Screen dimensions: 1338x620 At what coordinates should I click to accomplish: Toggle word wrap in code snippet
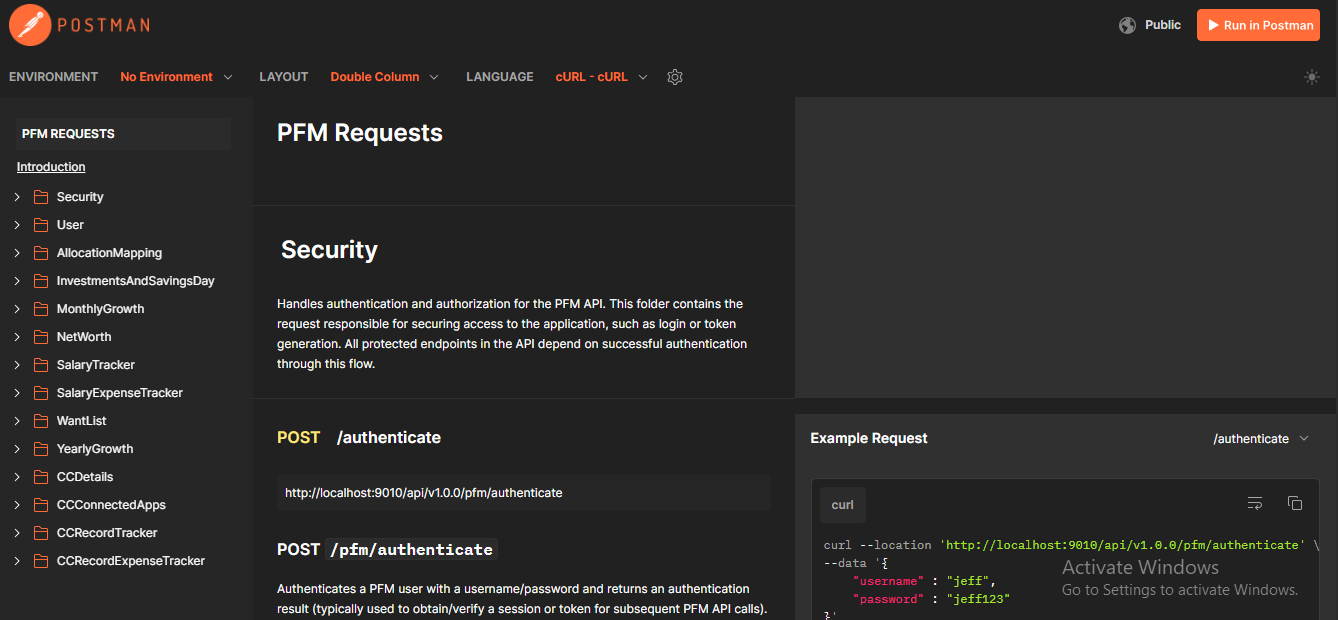click(x=1255, y=503)
